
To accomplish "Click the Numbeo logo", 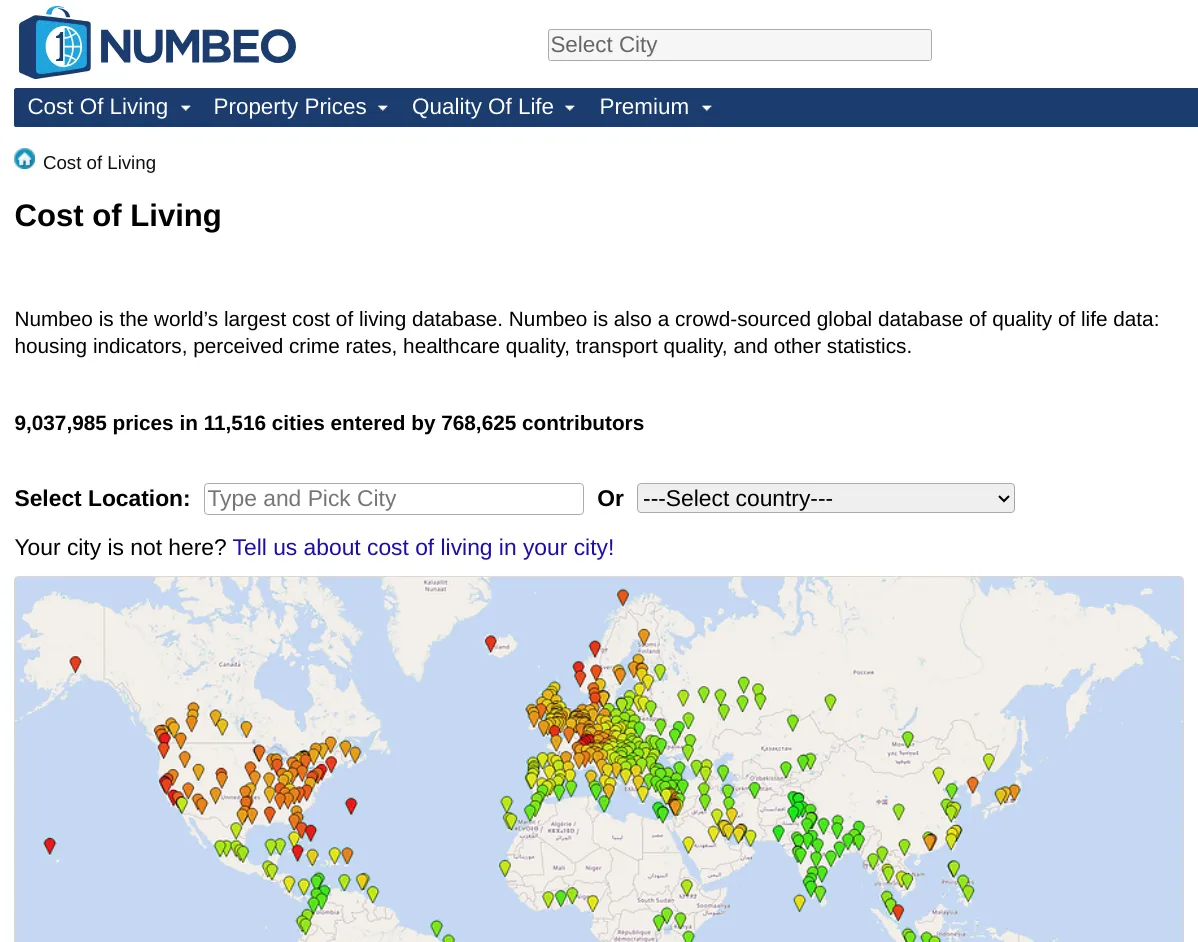I will click(x=157, y=44).
